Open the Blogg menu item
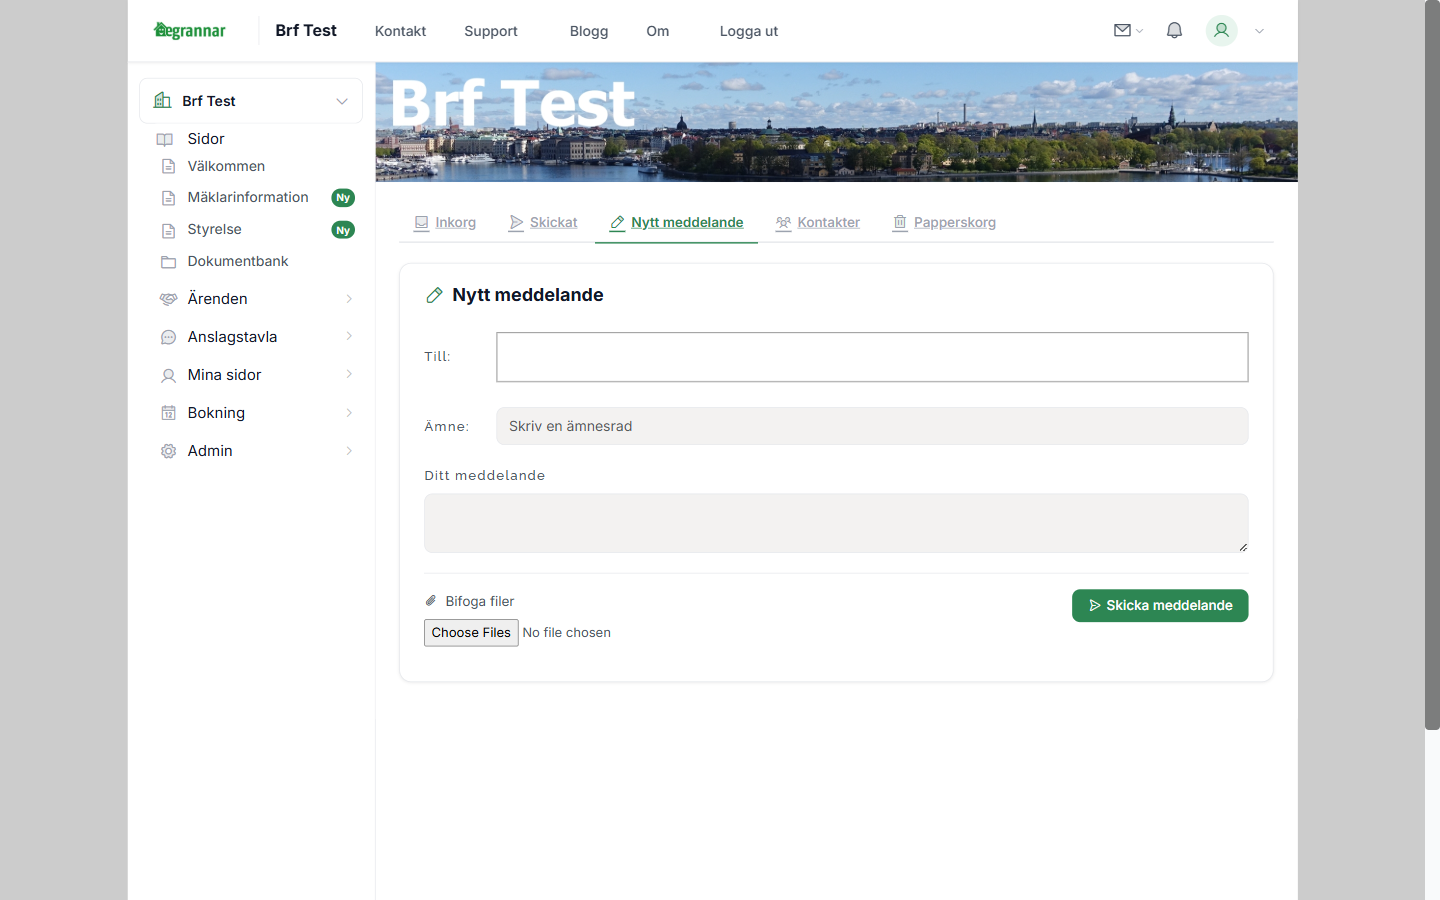Viewport: 1440px width, 900px height. (589, 31)
